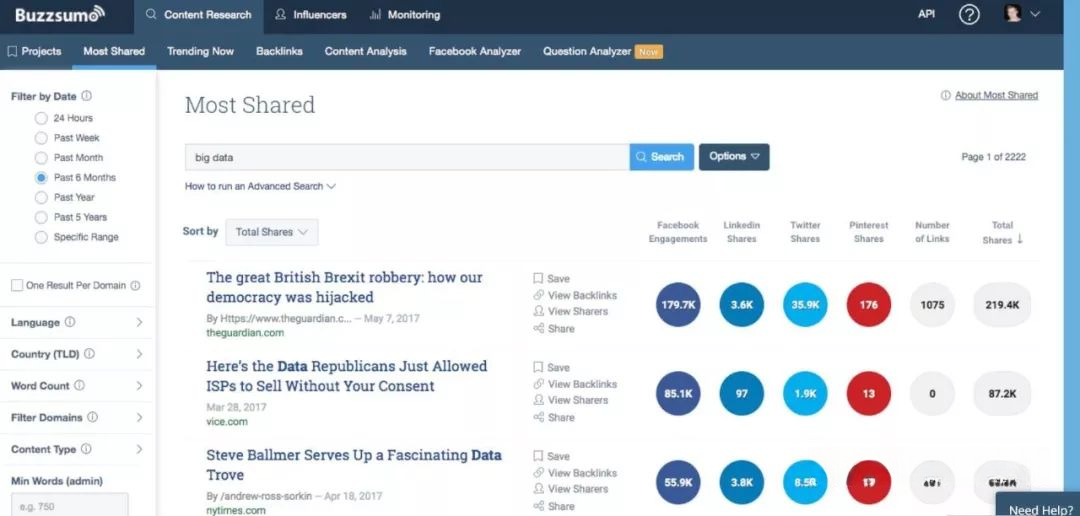Viewport: 1080px width, 516px height.
Task: Select the Past 6 Months date filter
Action: pos(41,178)
